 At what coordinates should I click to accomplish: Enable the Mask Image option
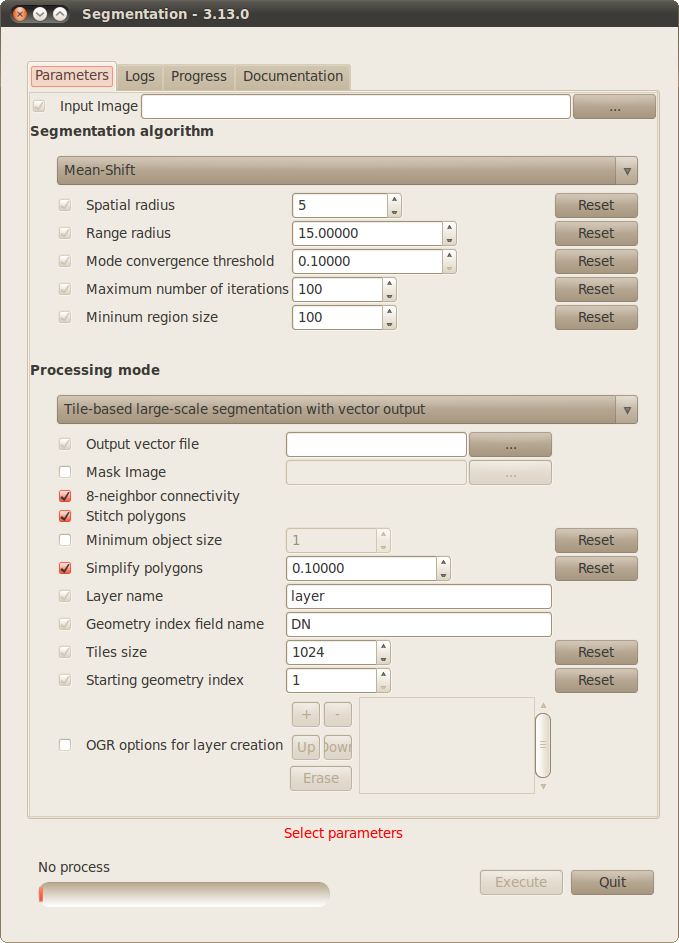pyautogui.click(x=65, y=472)
